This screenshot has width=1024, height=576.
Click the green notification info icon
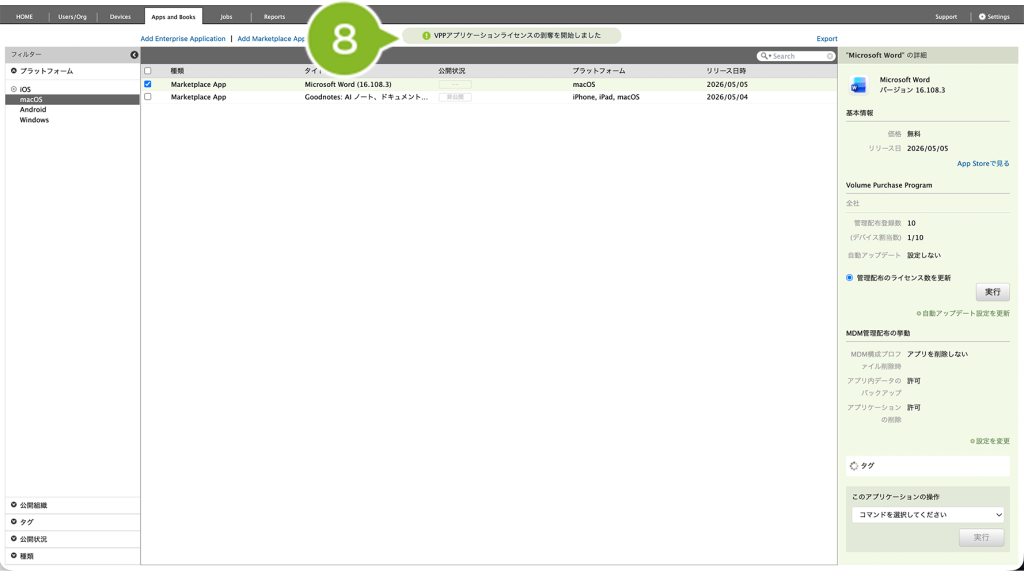pyautogui.click(x=426, y=36)
